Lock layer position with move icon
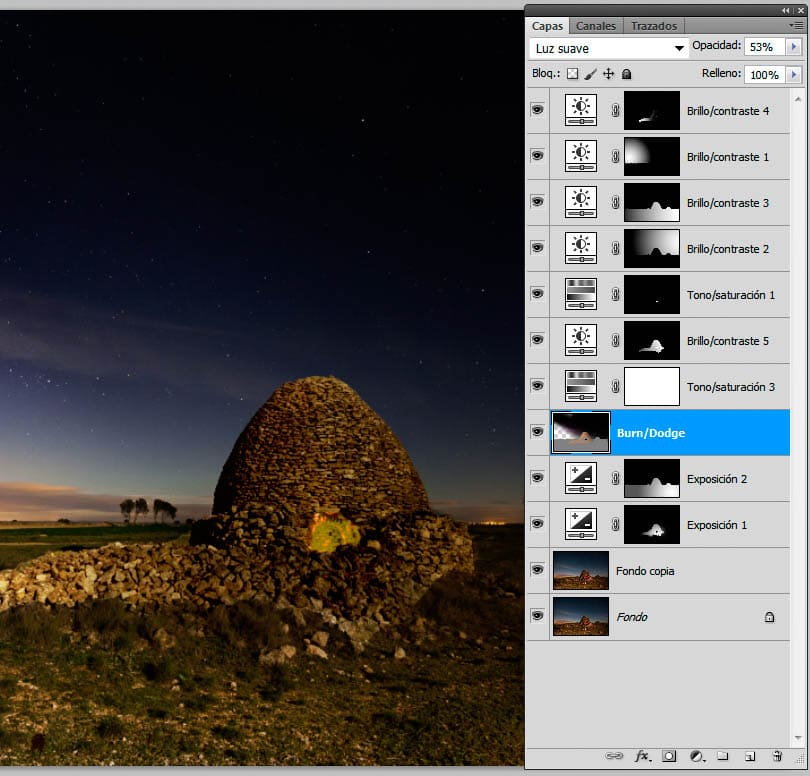Screen dimensions: 810x776 (x=608, y=74)
